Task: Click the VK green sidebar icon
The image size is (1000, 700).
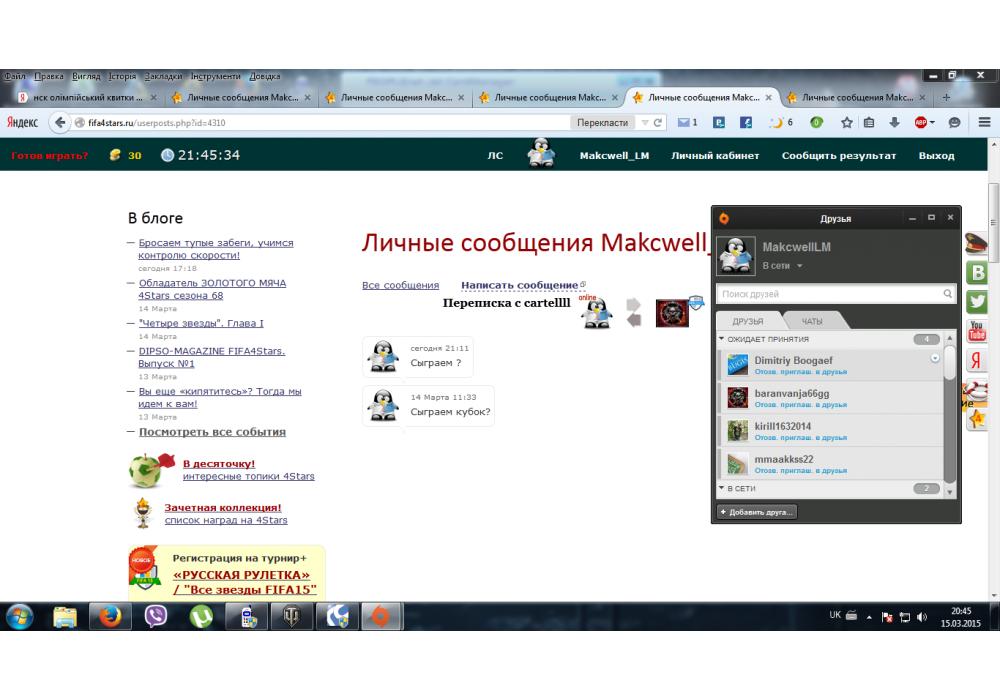Action: point(976,273)
